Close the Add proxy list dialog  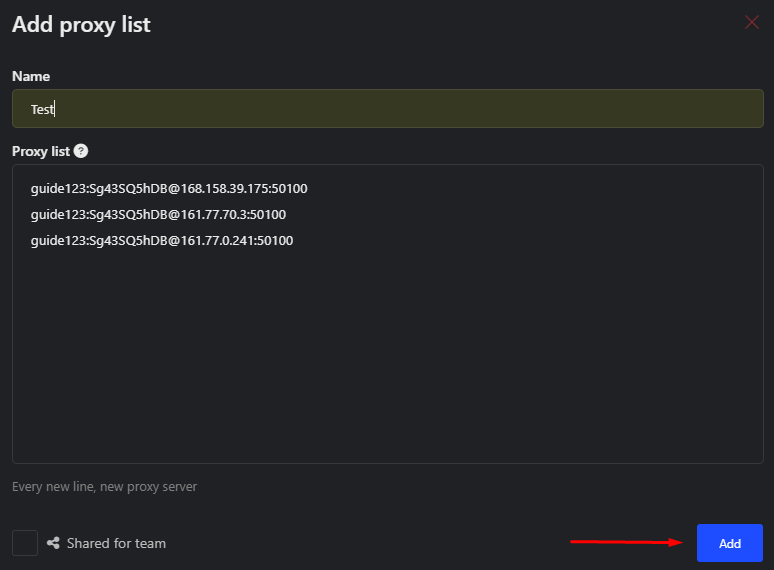(x=751, y=22)
